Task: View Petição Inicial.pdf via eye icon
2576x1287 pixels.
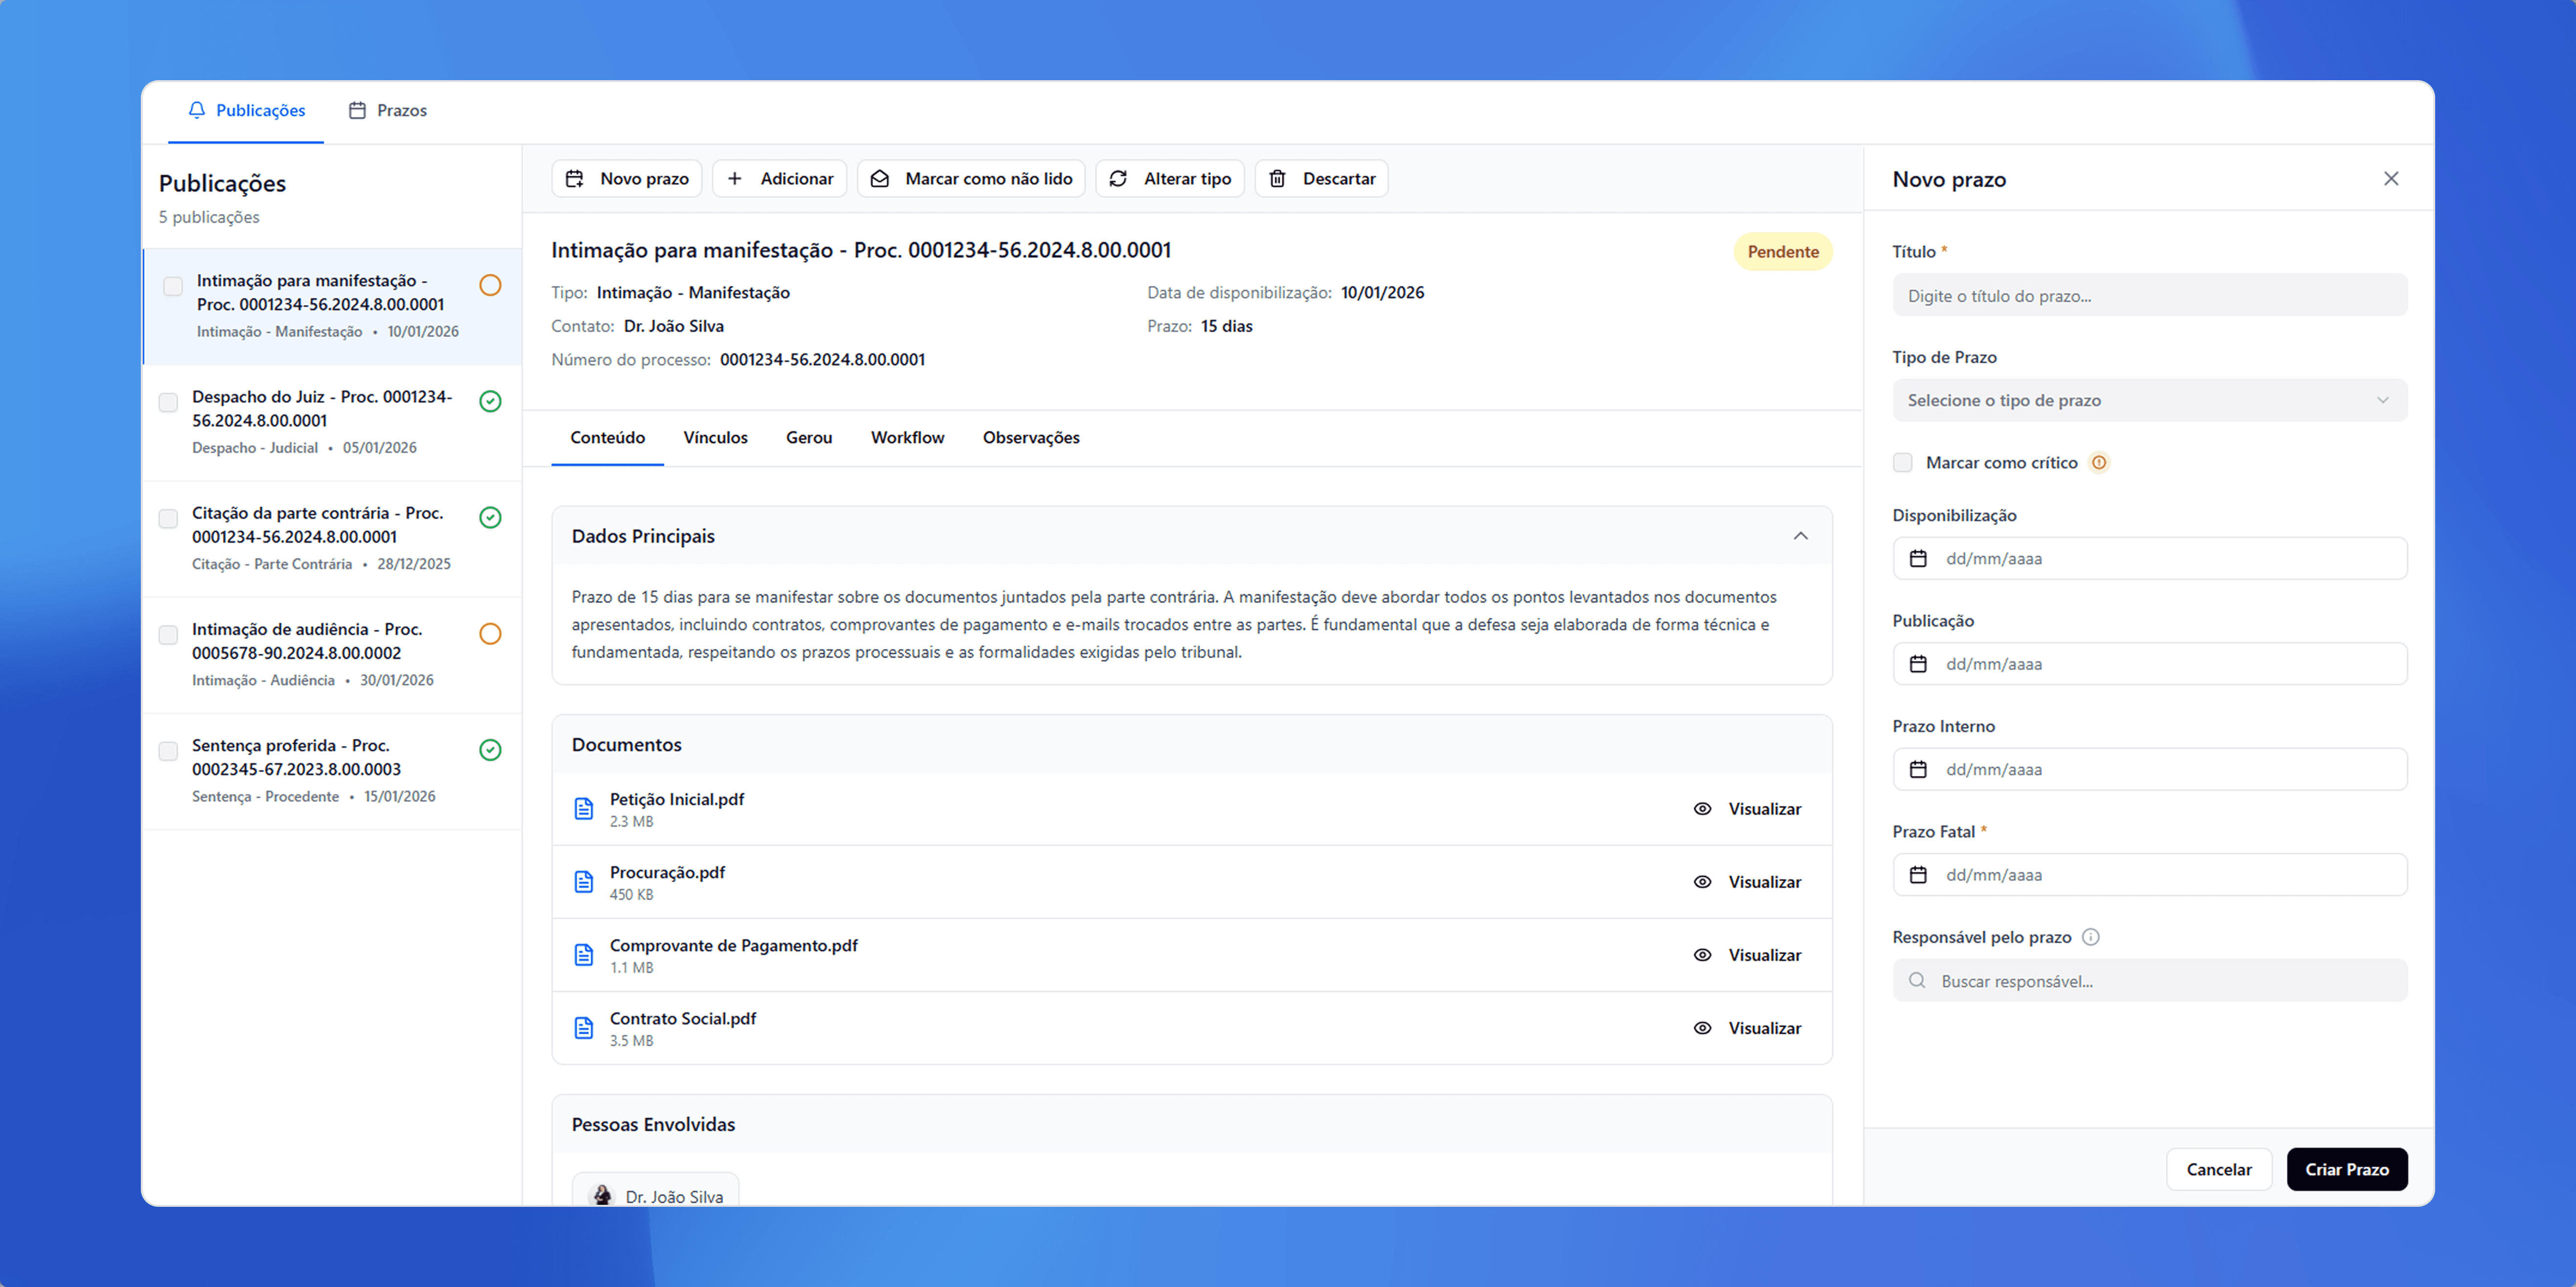Action: click(1702, 809)
